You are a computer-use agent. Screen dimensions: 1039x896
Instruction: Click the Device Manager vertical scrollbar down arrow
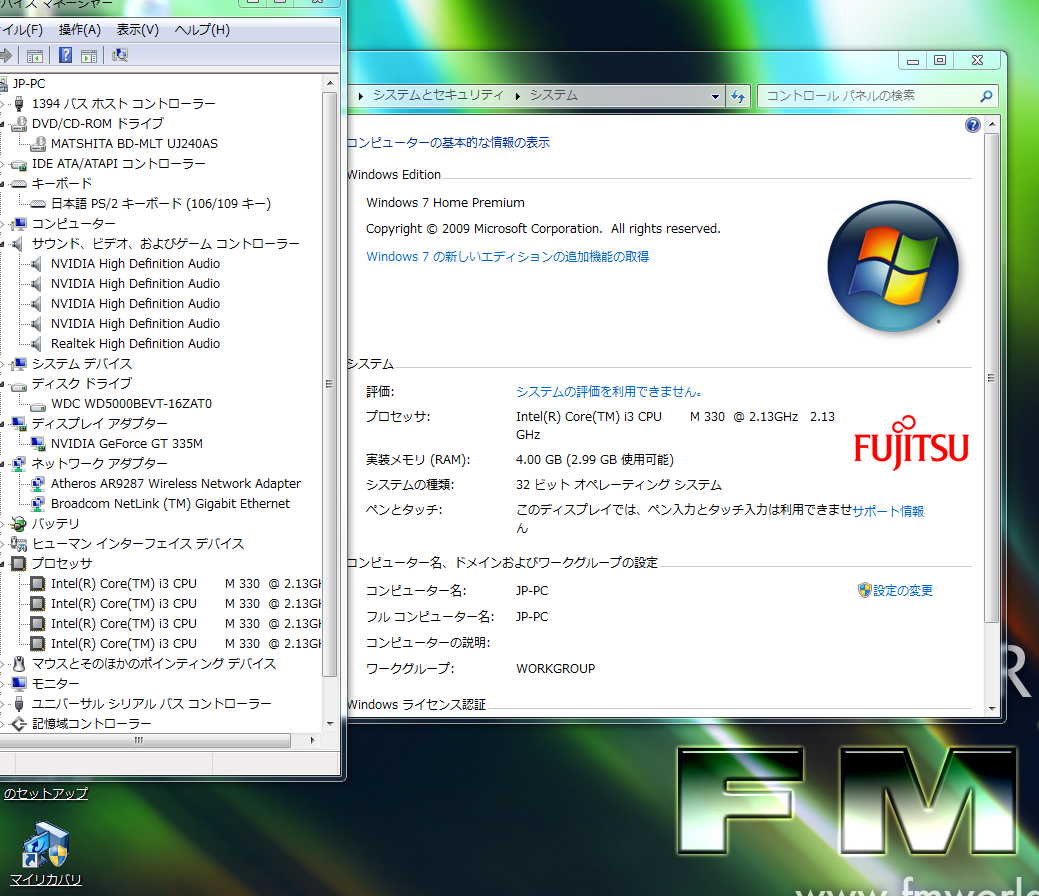(330, 724)
